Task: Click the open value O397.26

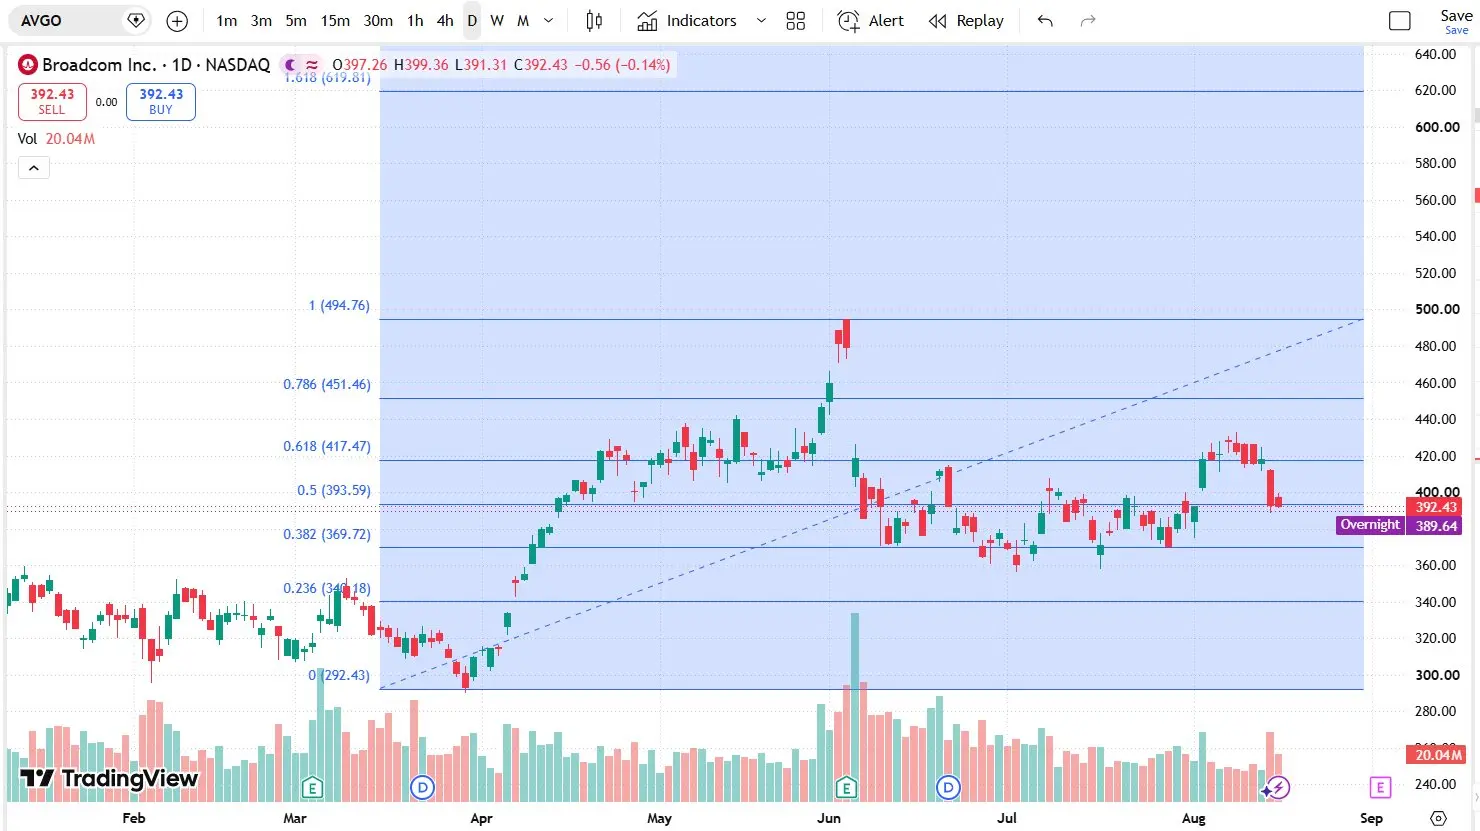Action: point(360,65)
